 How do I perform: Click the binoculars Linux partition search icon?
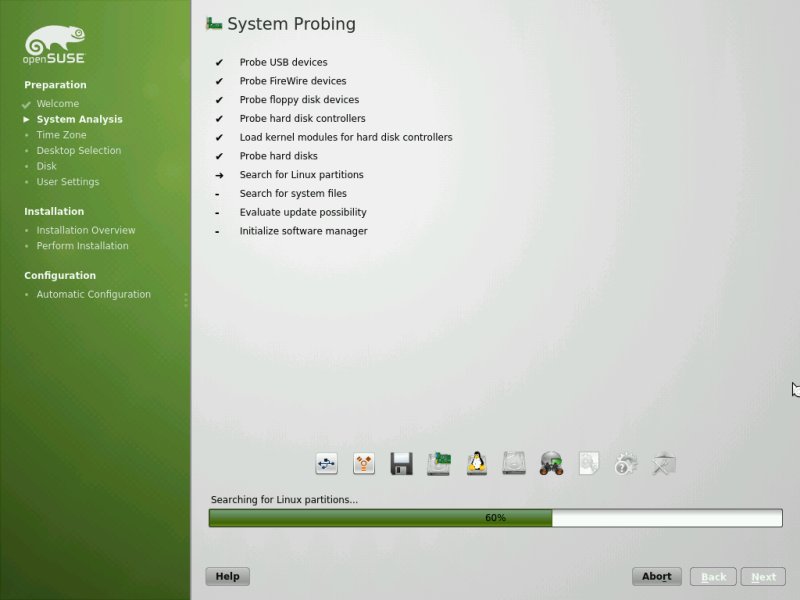pos(552,464)
